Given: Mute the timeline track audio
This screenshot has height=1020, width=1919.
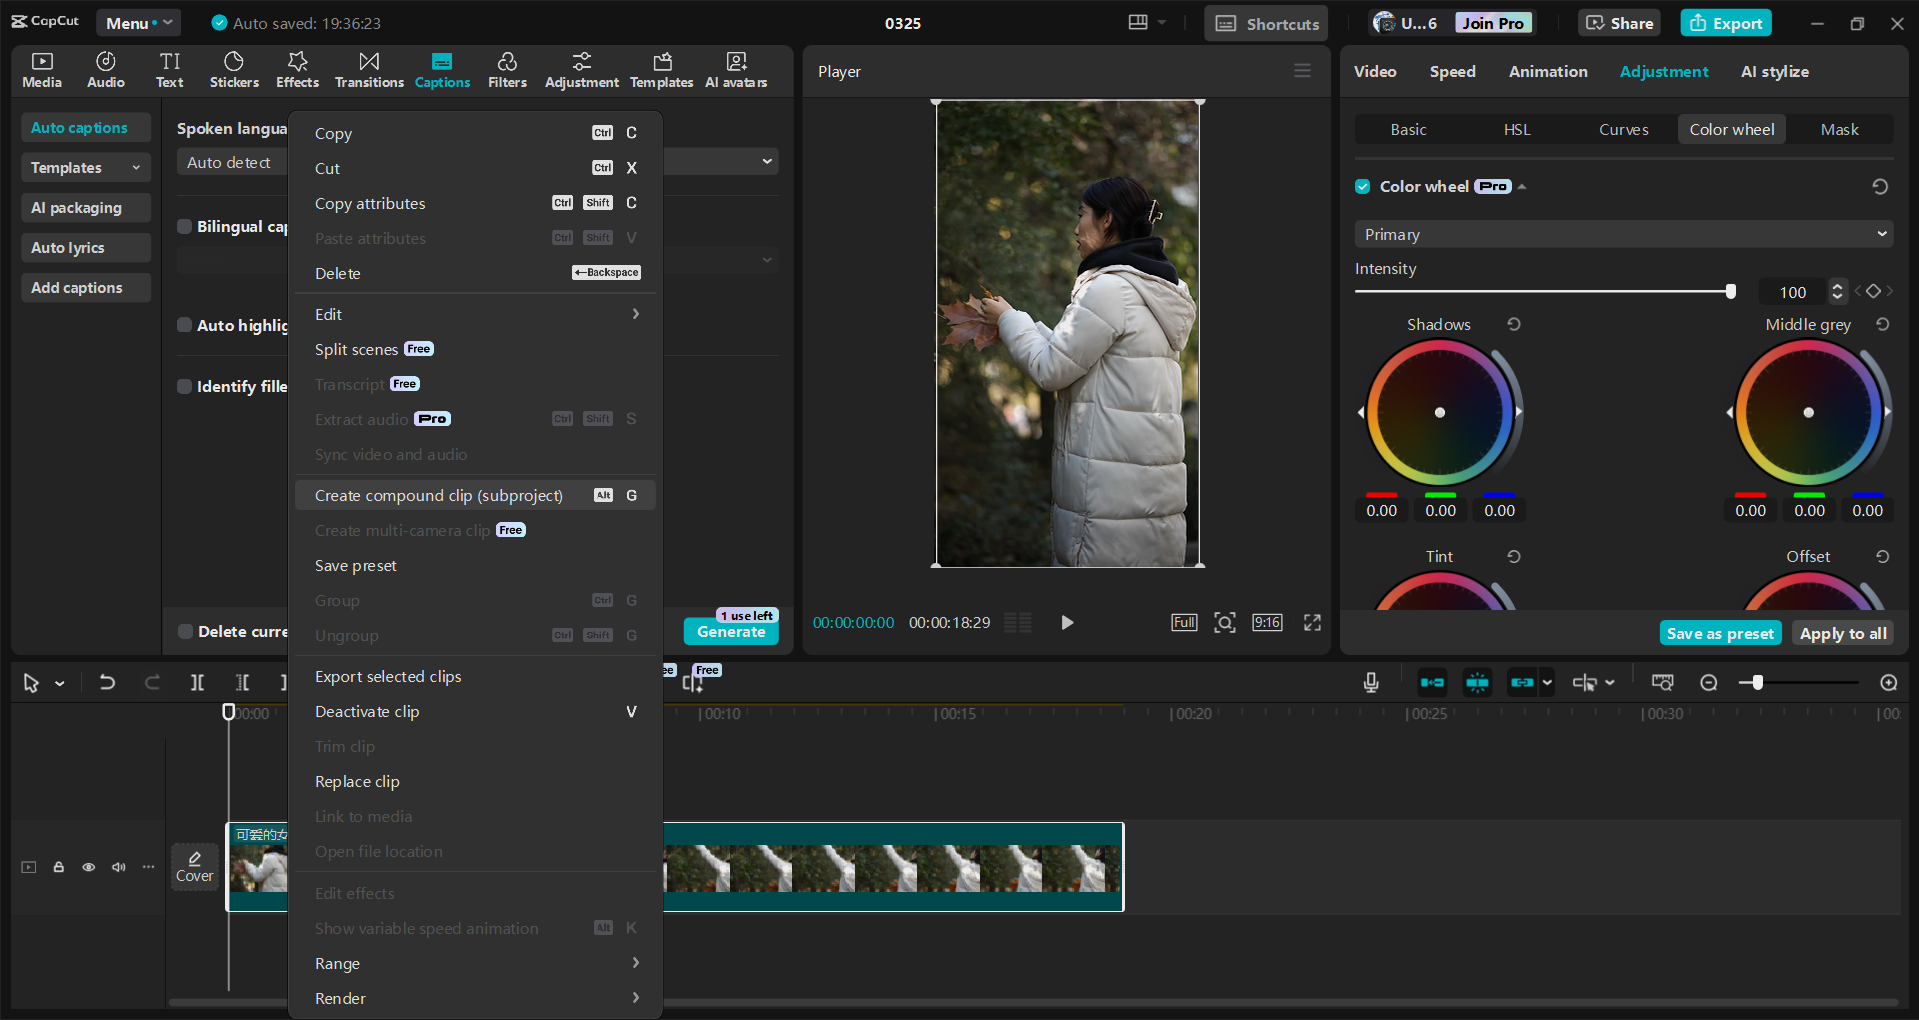Looking at the screenshot, I should (118, 867).
